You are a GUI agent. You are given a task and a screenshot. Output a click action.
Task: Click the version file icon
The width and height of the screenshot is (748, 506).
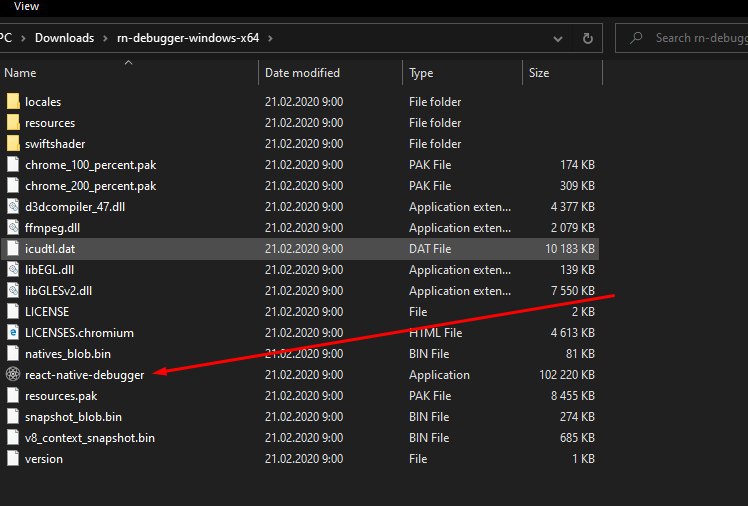tap(13, 458)
